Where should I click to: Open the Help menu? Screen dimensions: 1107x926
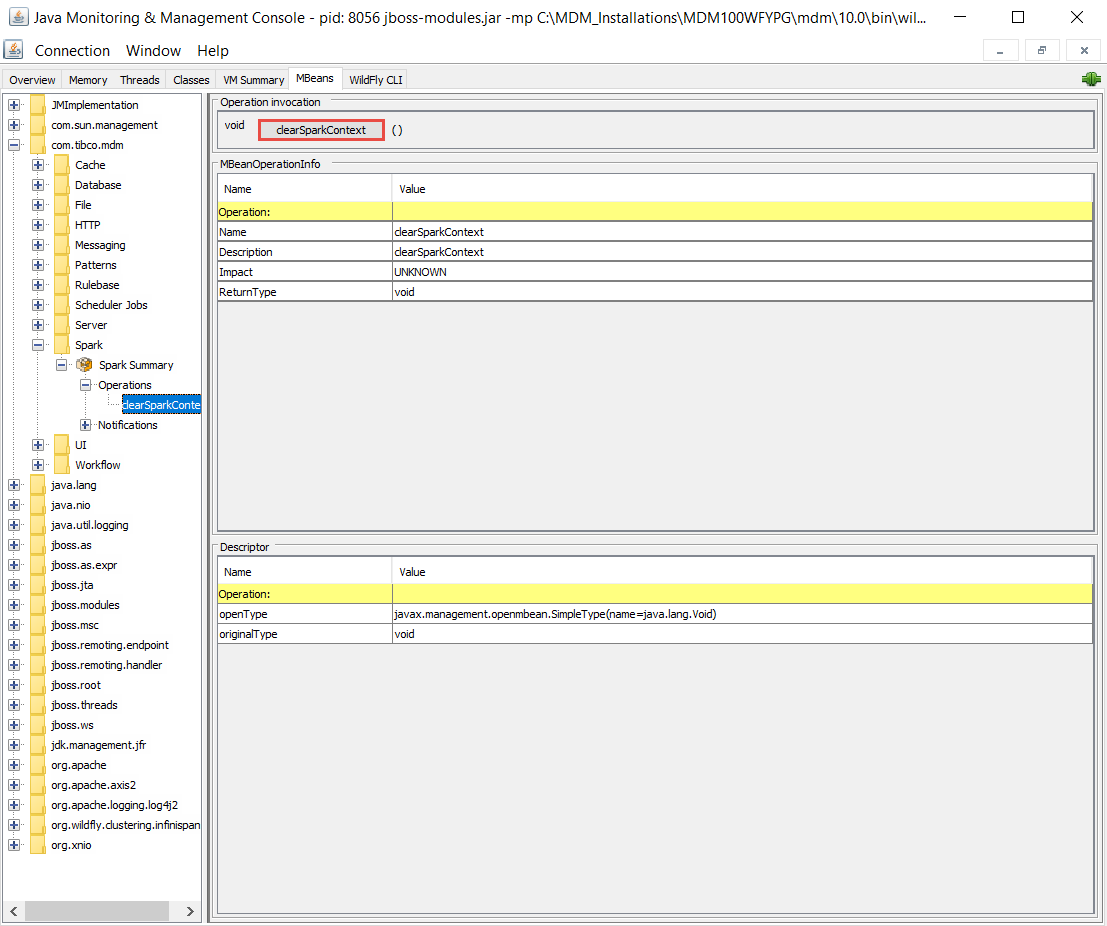212,51
